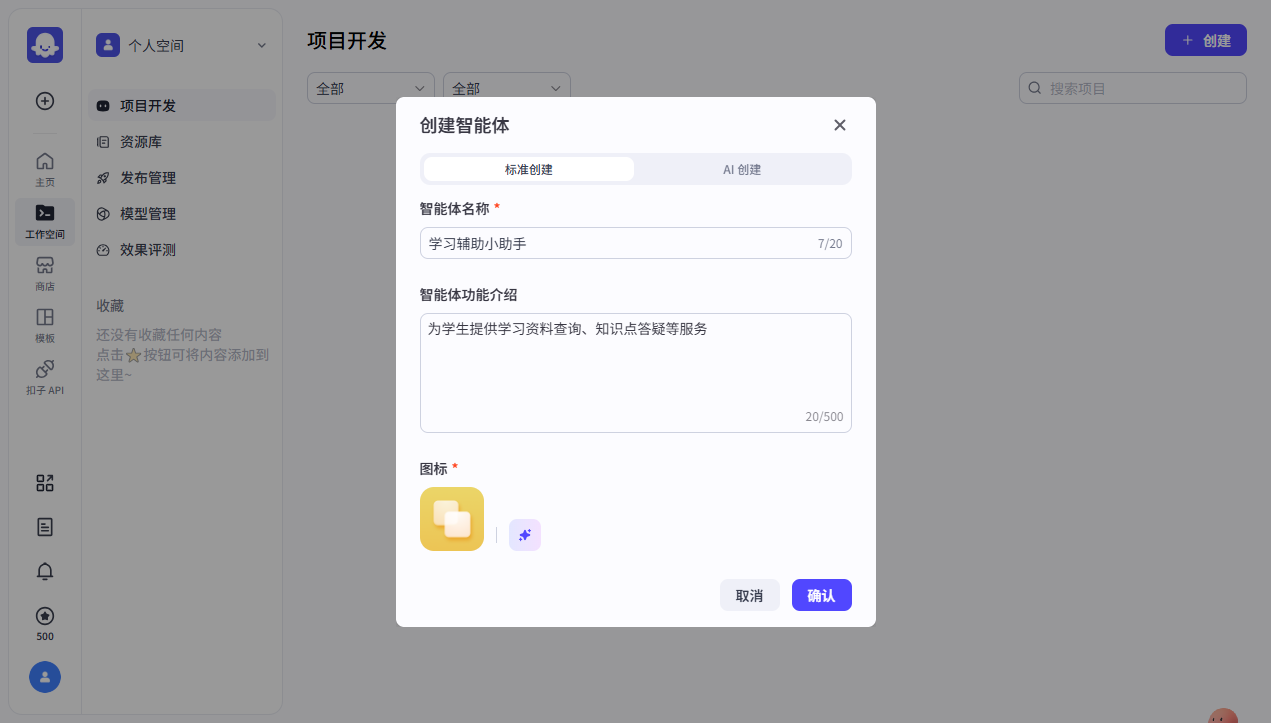Click the 500 points star icon
1271x723 pixels.
click(x=44, y=616)
